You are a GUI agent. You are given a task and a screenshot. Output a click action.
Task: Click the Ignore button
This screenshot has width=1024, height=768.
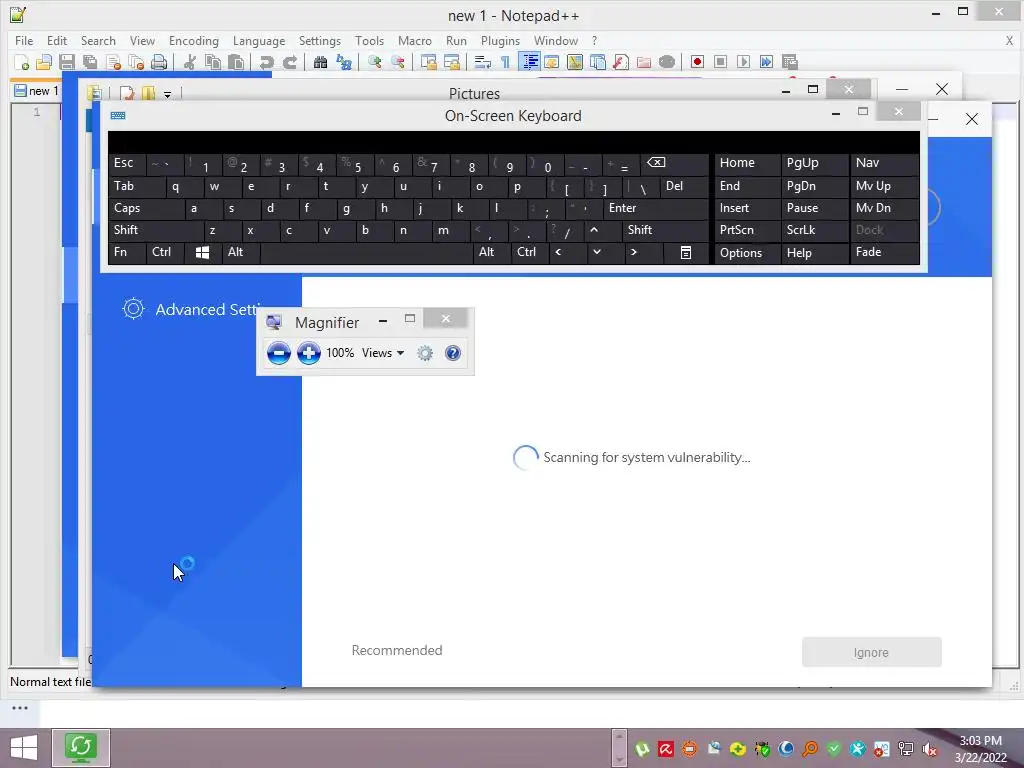872,652
